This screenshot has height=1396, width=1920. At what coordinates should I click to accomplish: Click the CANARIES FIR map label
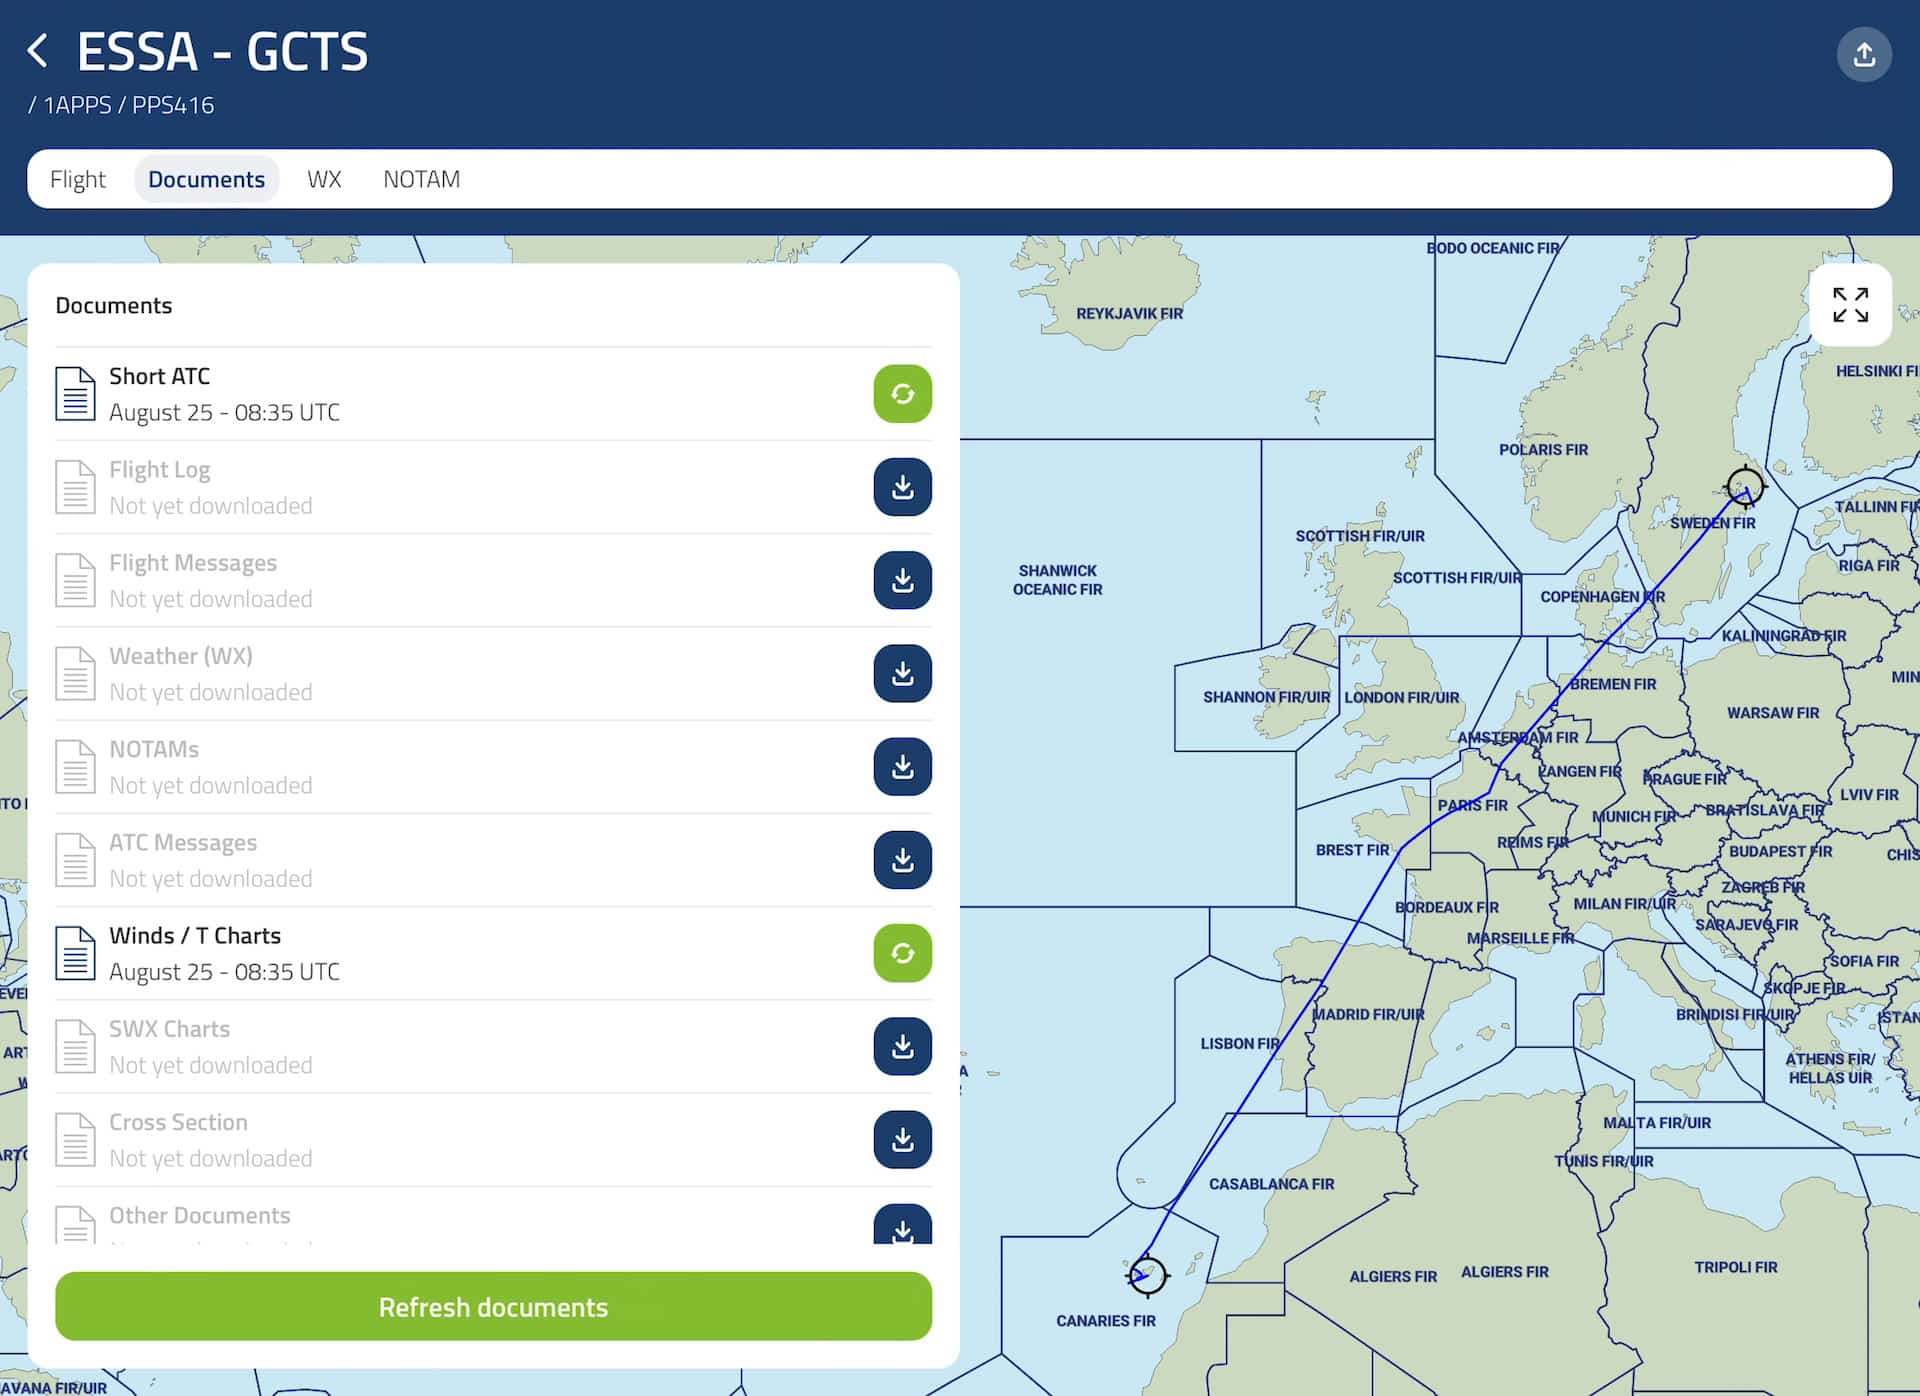coord(1105,1321)
